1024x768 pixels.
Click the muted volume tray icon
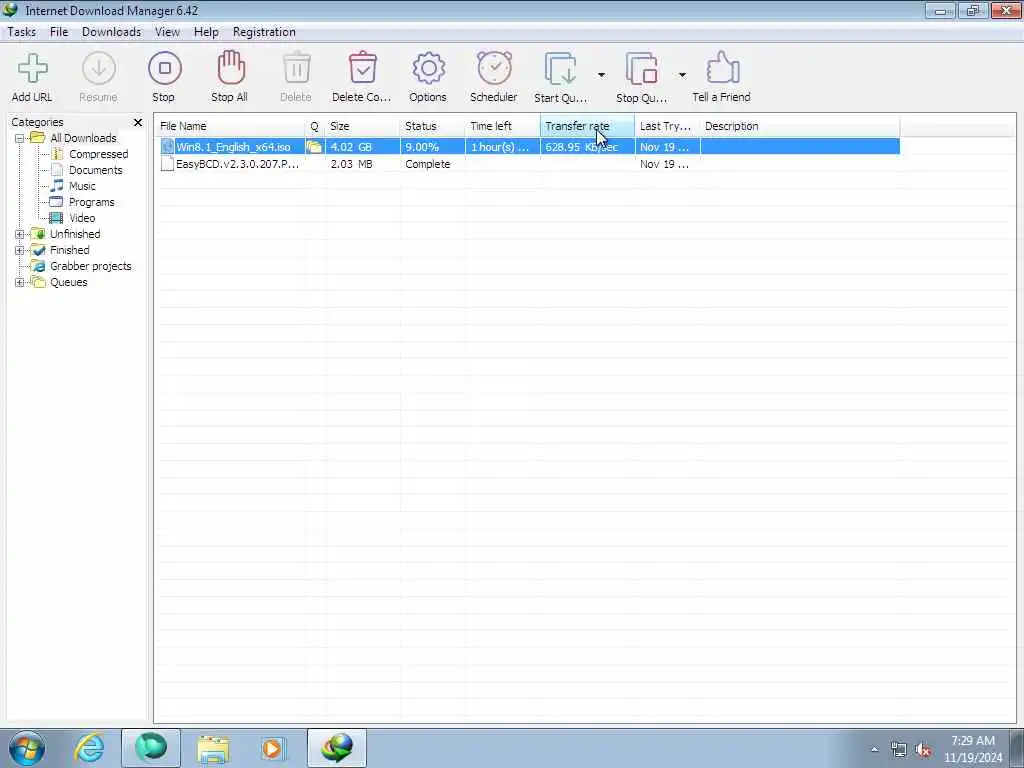pos(923,750)
